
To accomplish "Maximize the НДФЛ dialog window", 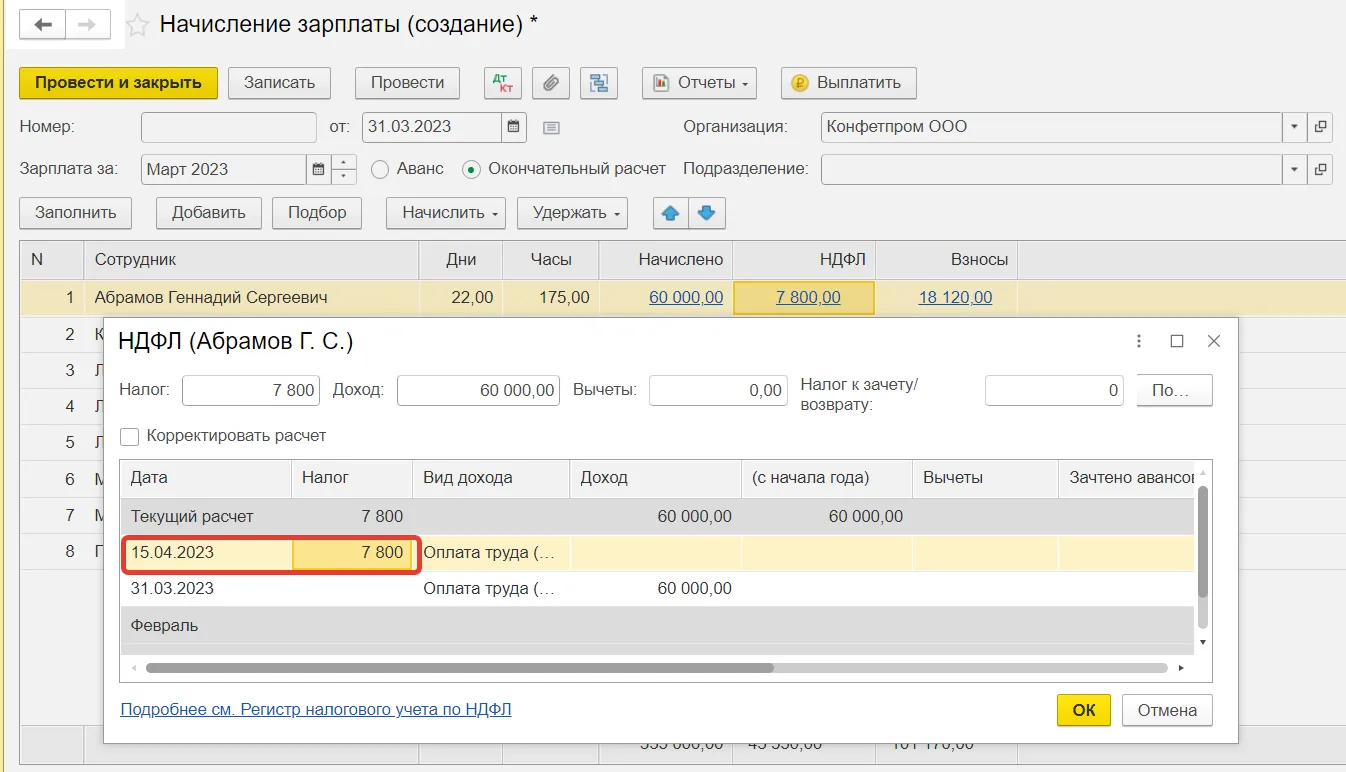I will point(1177,341).
